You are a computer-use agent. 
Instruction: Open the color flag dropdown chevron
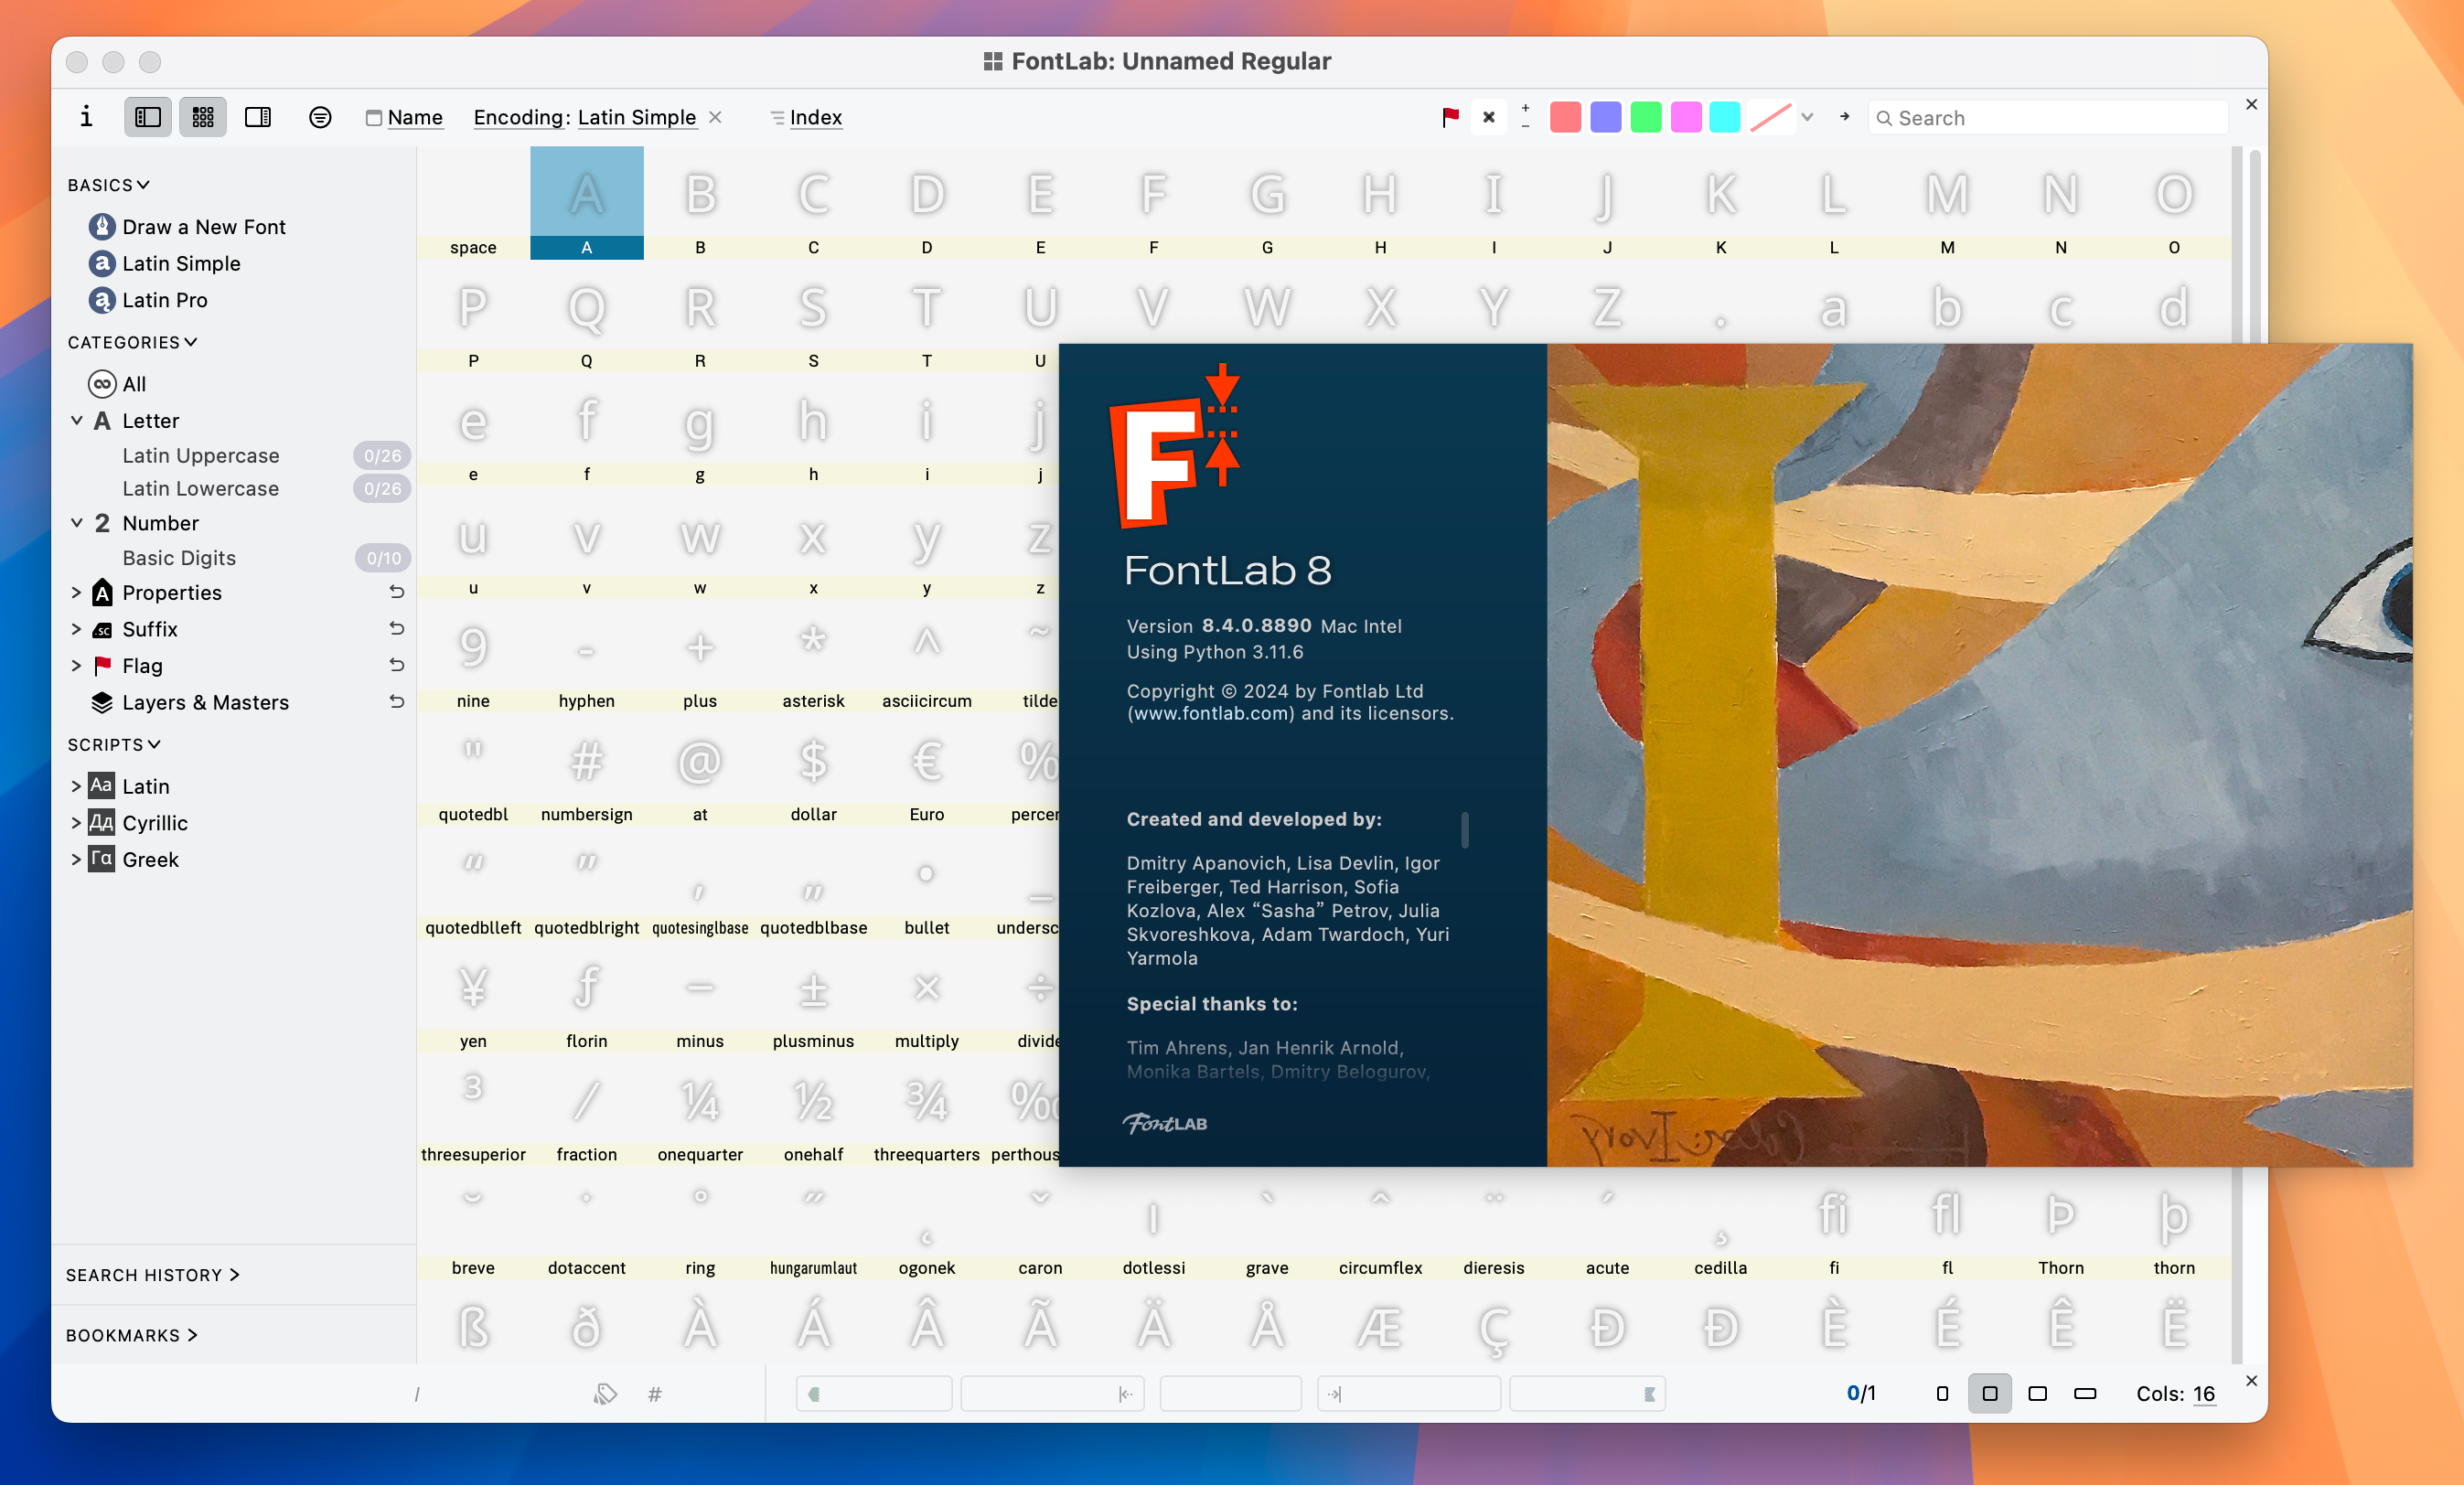[x=1807, y=117]
